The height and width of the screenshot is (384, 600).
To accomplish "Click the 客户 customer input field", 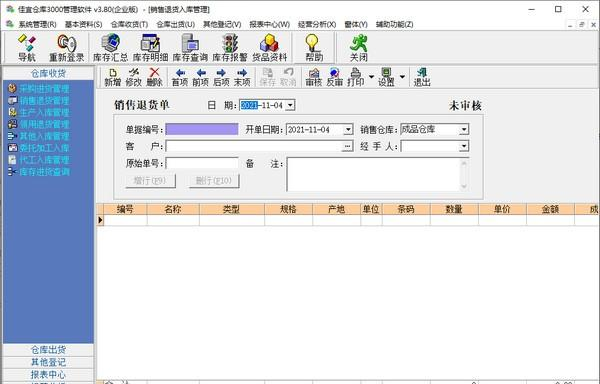I will click(x=254, y=146).
